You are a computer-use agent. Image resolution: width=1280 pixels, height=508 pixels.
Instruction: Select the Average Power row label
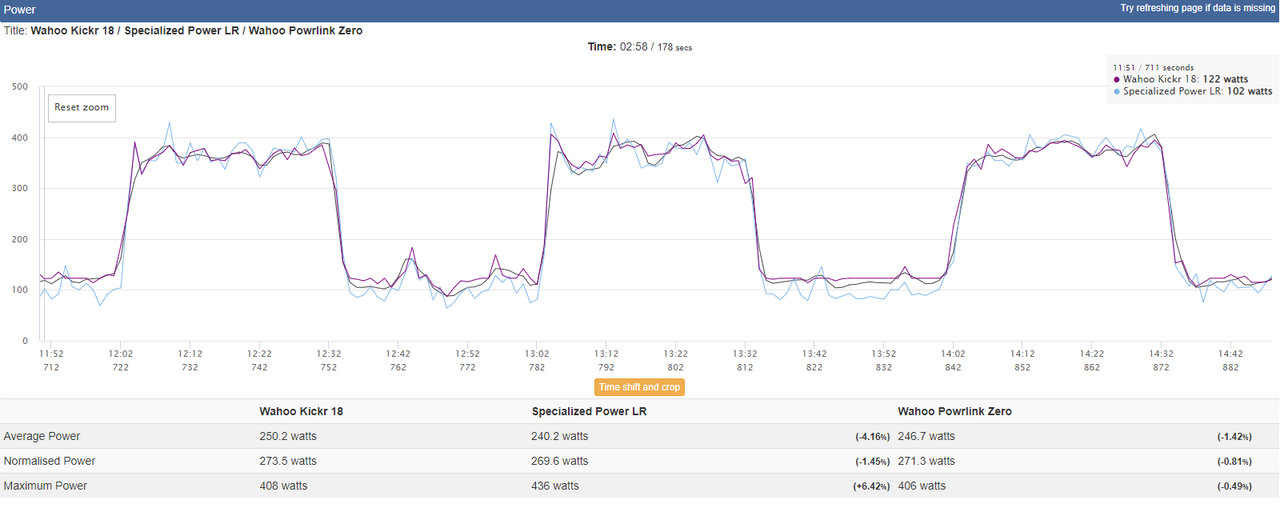click(x=42, y=436)
